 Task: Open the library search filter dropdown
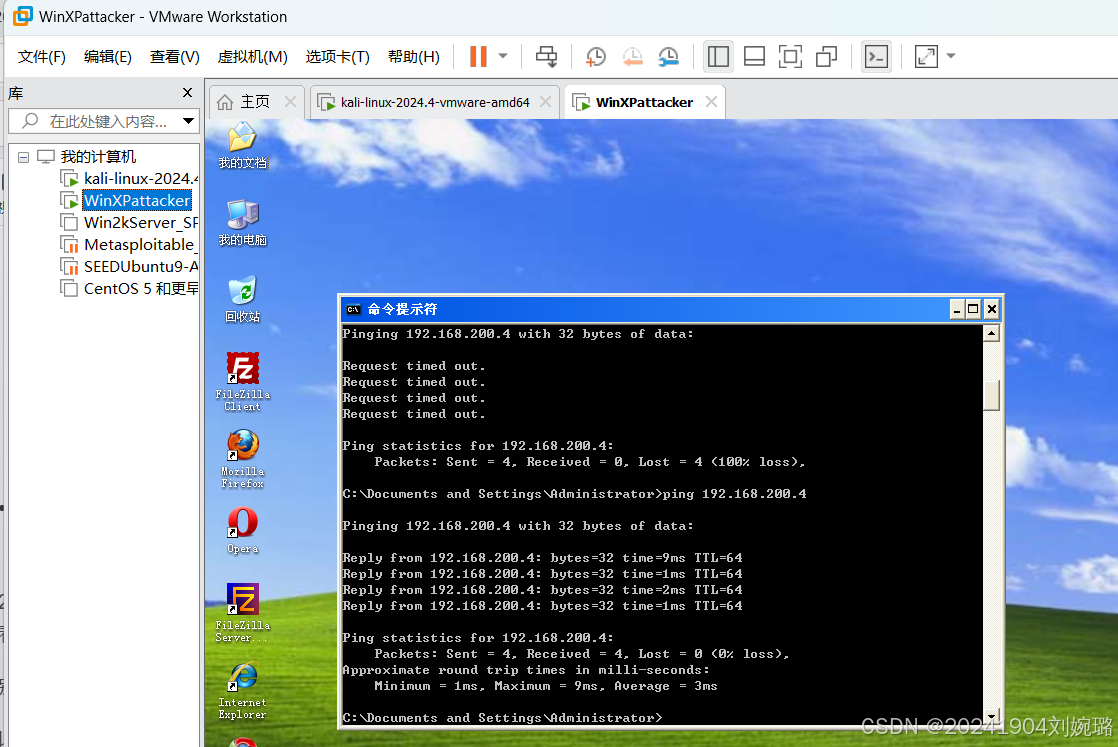coord(188,121)
